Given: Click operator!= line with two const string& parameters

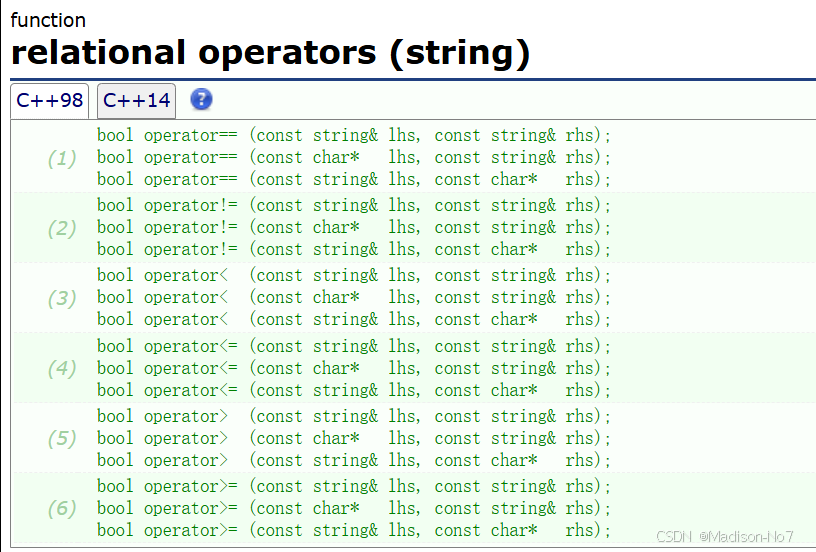Looking at the screenshot, I should 354,206.
